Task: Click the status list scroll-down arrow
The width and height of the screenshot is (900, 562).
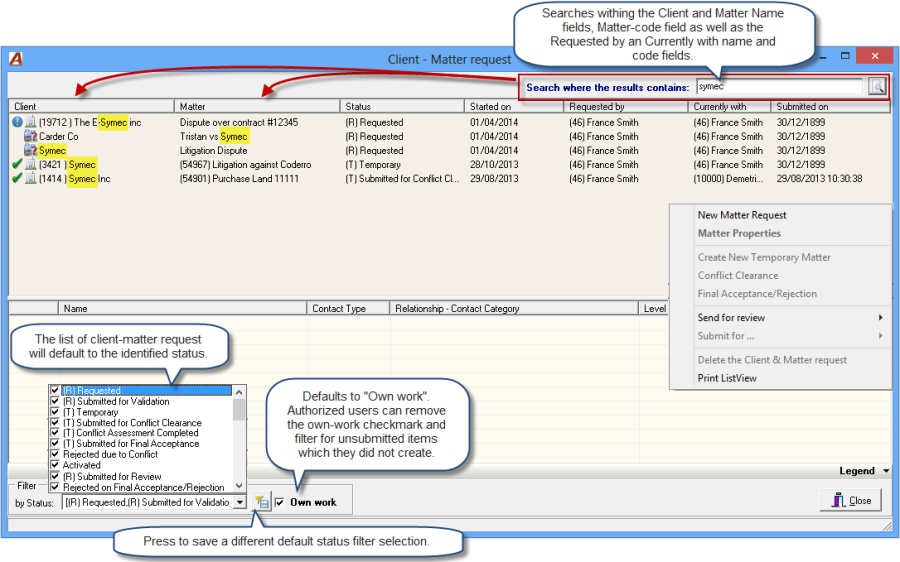Action: 239,486
